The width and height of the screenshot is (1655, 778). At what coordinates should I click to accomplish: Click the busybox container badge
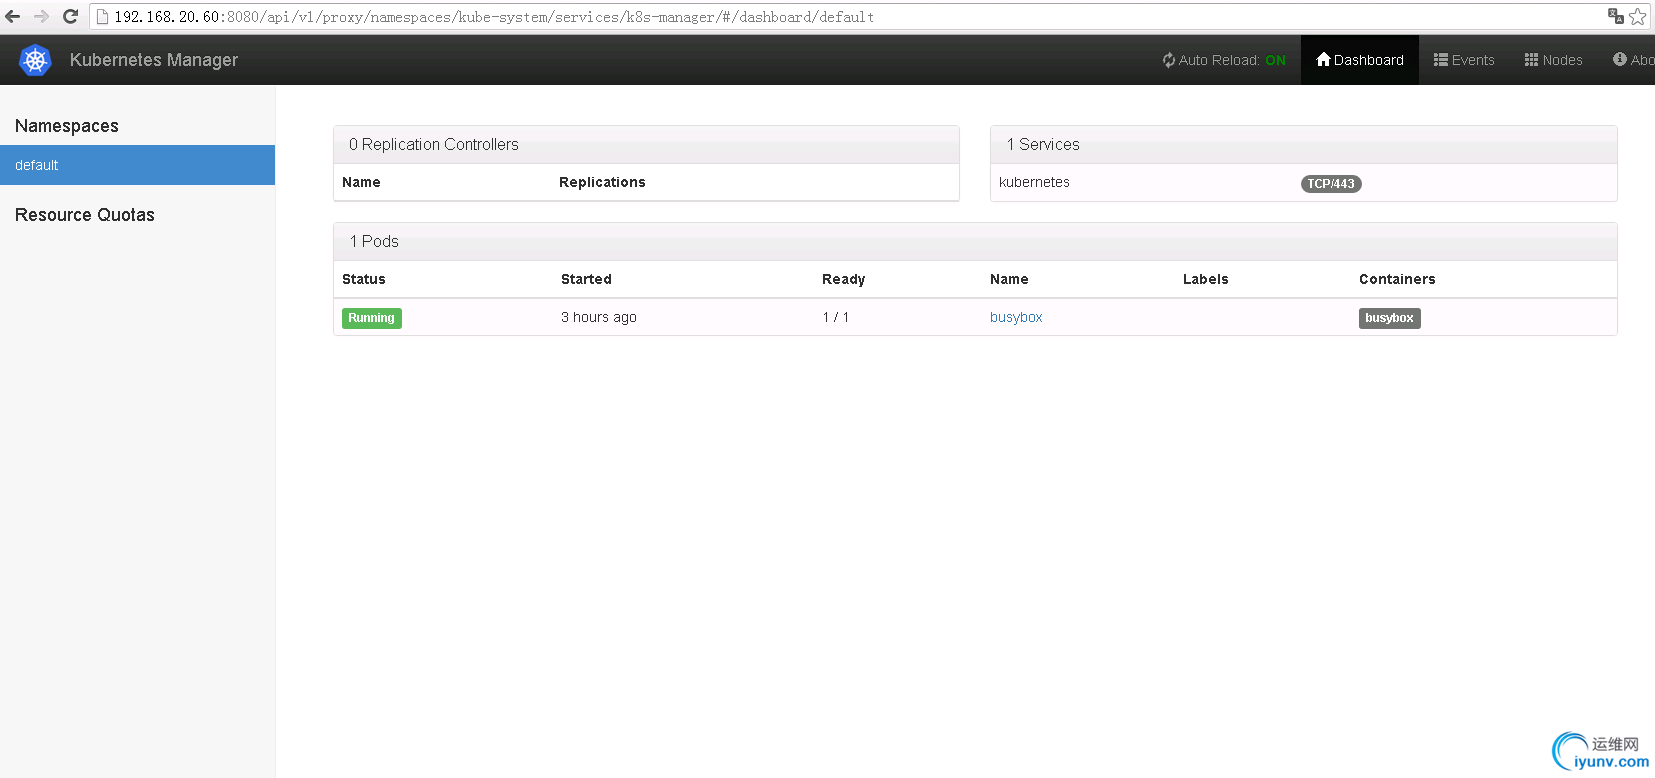click(x=1389, y=318)
